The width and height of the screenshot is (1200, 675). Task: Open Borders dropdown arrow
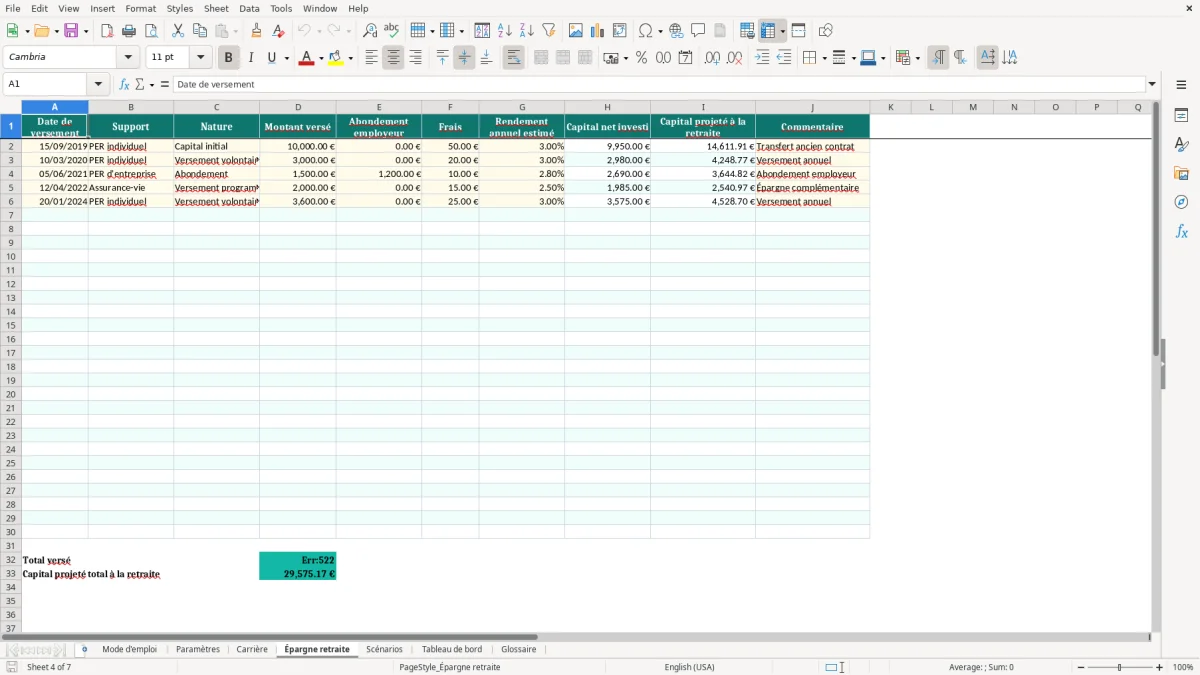(x=822, y=58)
